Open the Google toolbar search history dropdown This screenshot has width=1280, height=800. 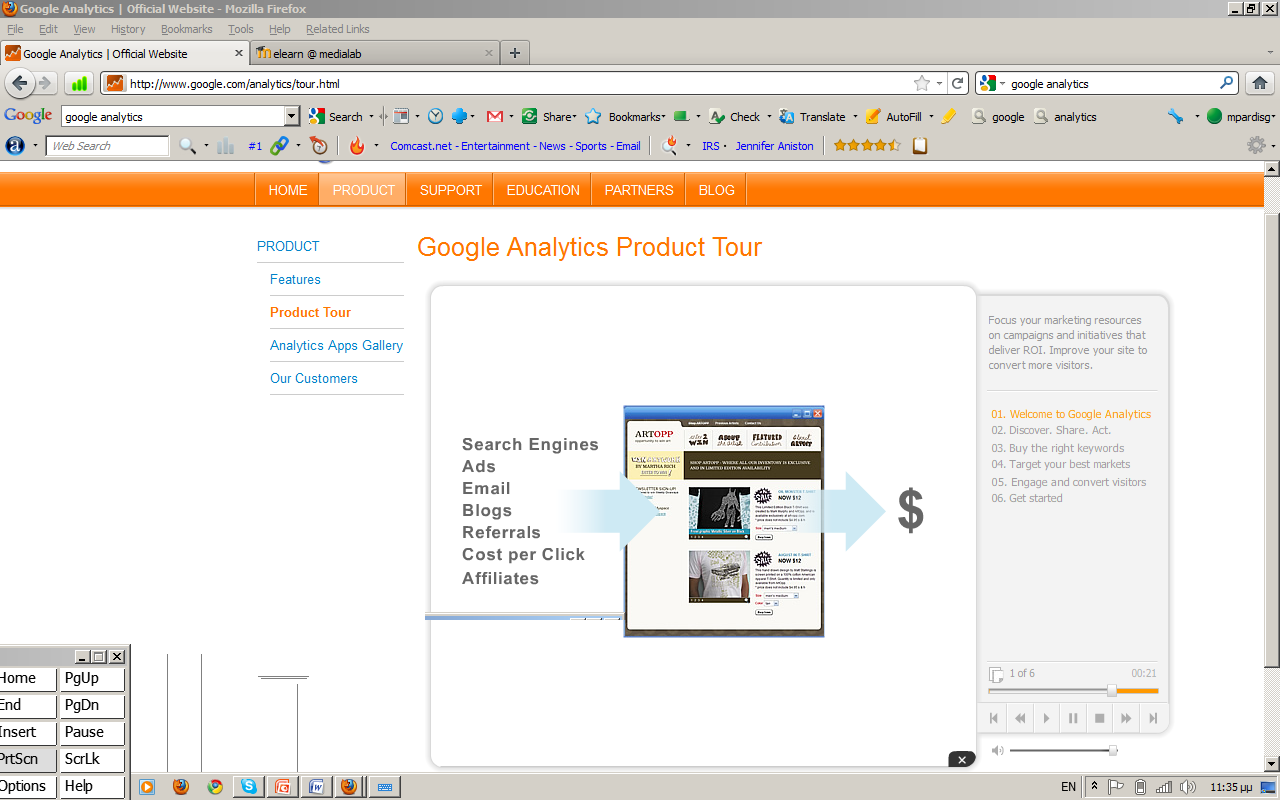coord(292,116)
